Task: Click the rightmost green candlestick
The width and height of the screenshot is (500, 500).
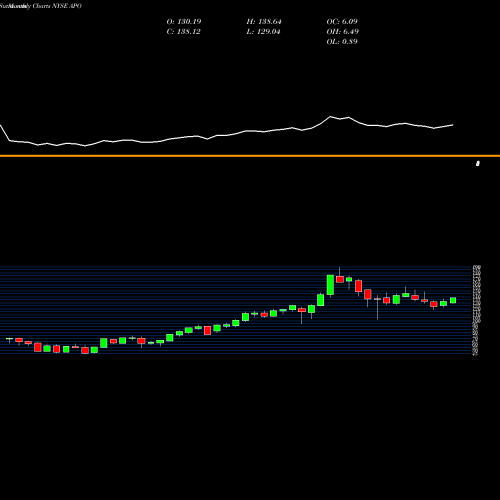Action: 453,300
